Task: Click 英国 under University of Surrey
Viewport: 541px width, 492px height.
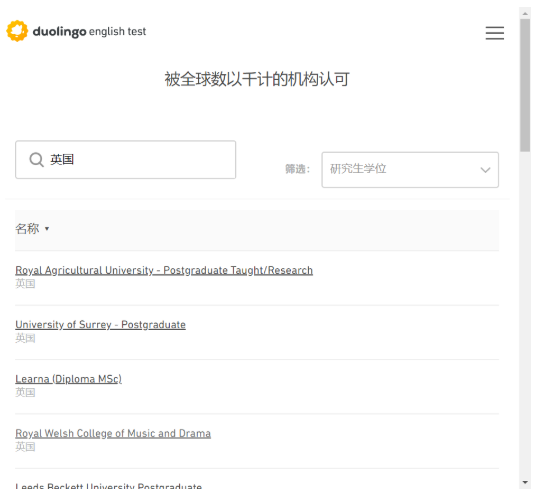Action: pos(25,338)
